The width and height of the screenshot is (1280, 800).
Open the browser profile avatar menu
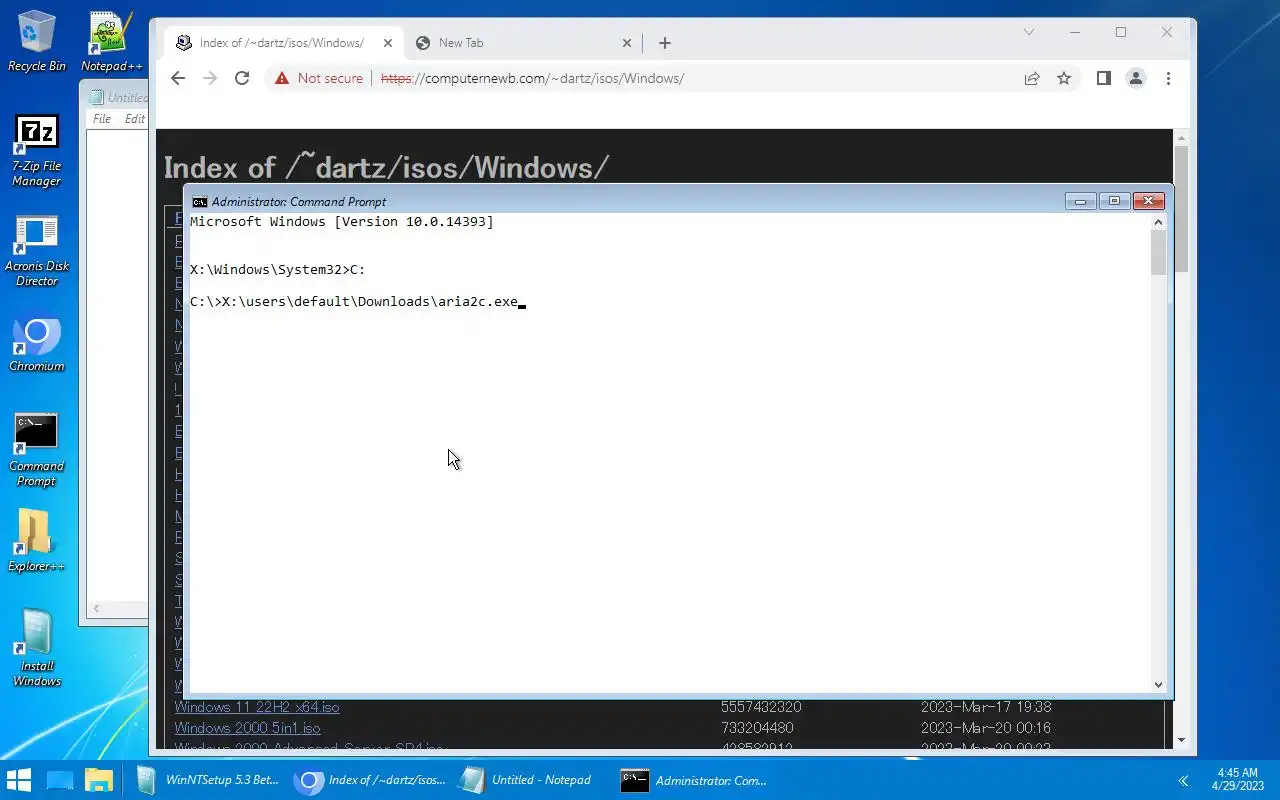[x=1135, y=78]
